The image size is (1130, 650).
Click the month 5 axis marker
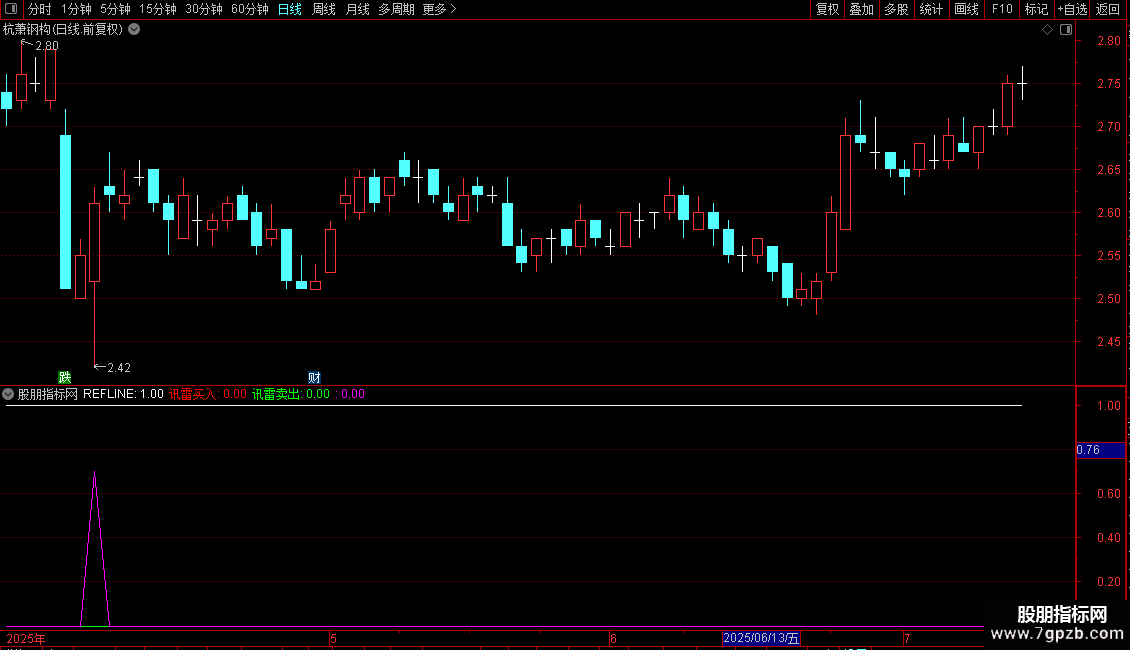[x=333, y=638]
